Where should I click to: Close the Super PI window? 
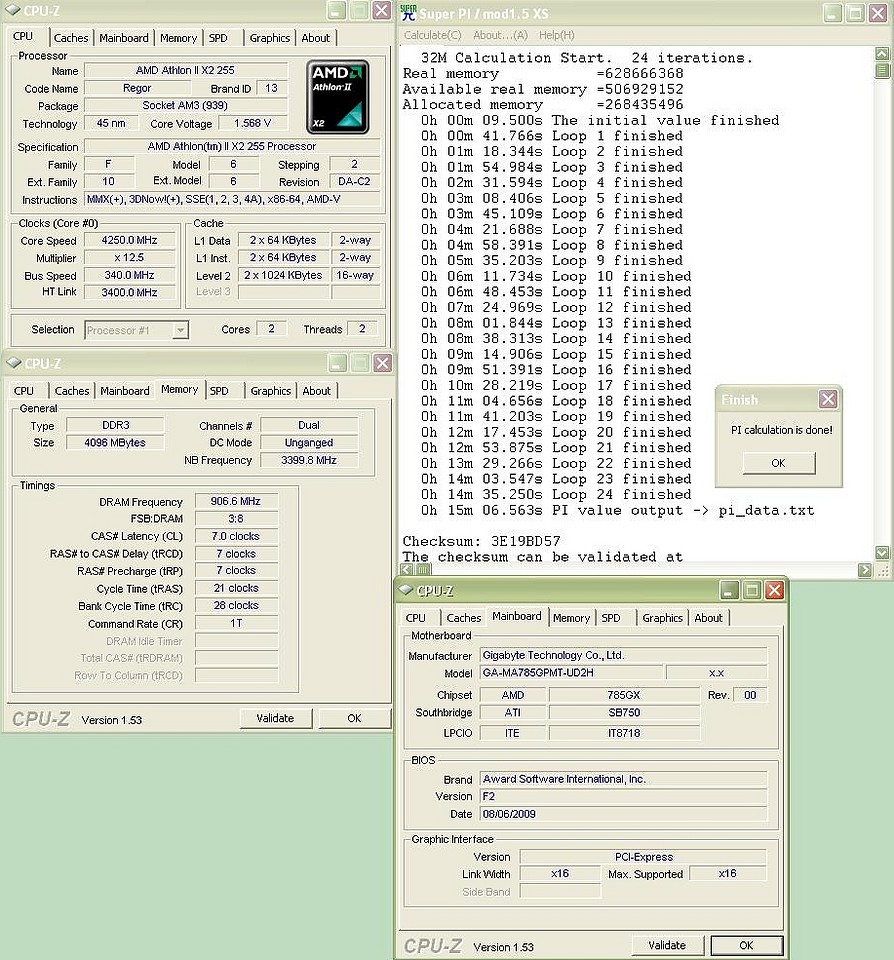coord(878,13)
